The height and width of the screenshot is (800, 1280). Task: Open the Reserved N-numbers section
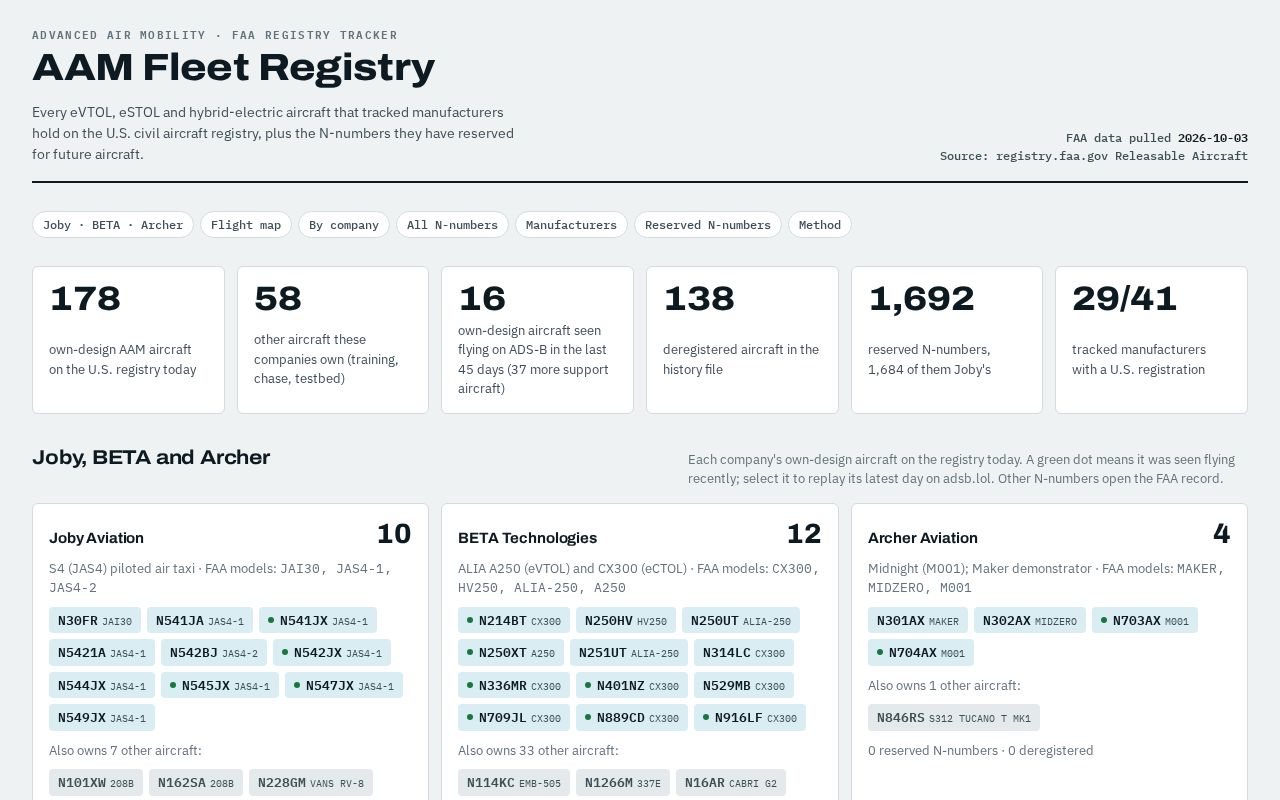[708, 225]
